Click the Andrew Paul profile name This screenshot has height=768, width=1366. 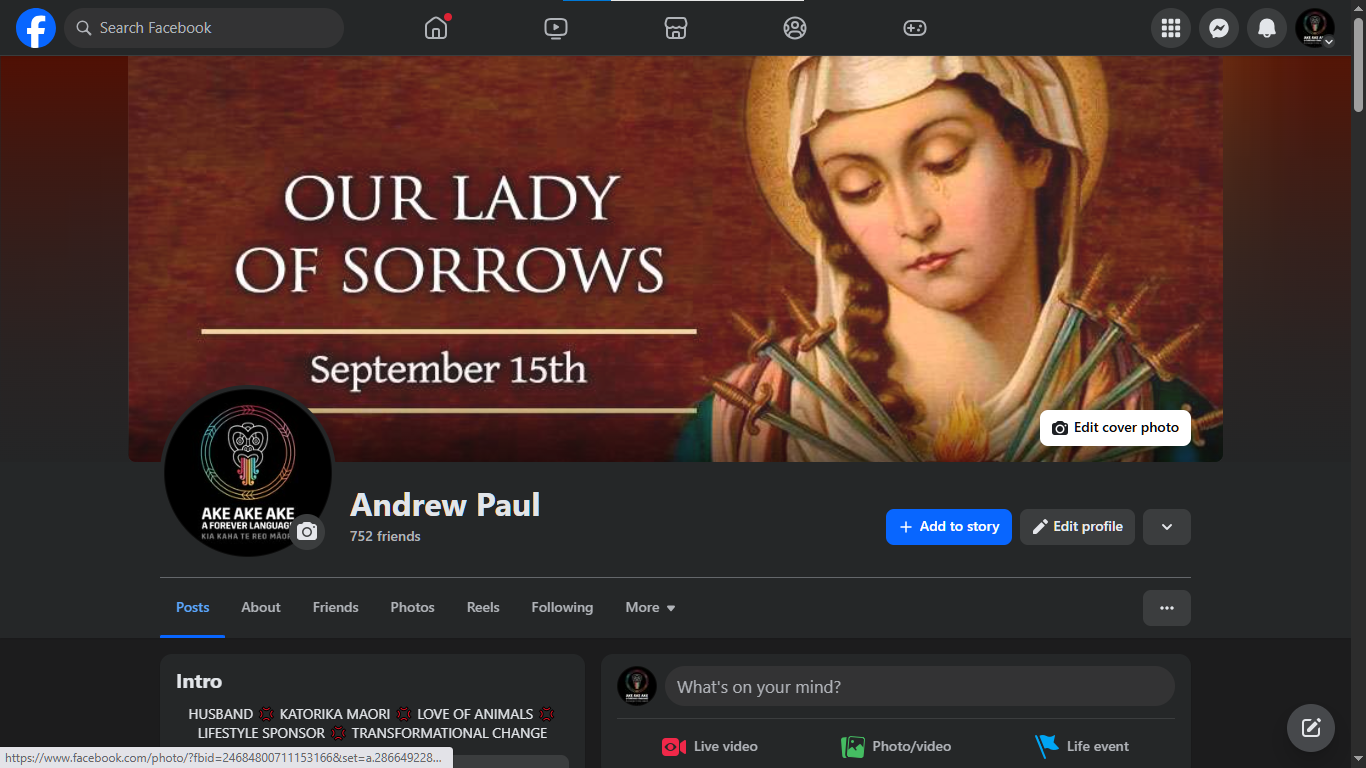point(445,505)
